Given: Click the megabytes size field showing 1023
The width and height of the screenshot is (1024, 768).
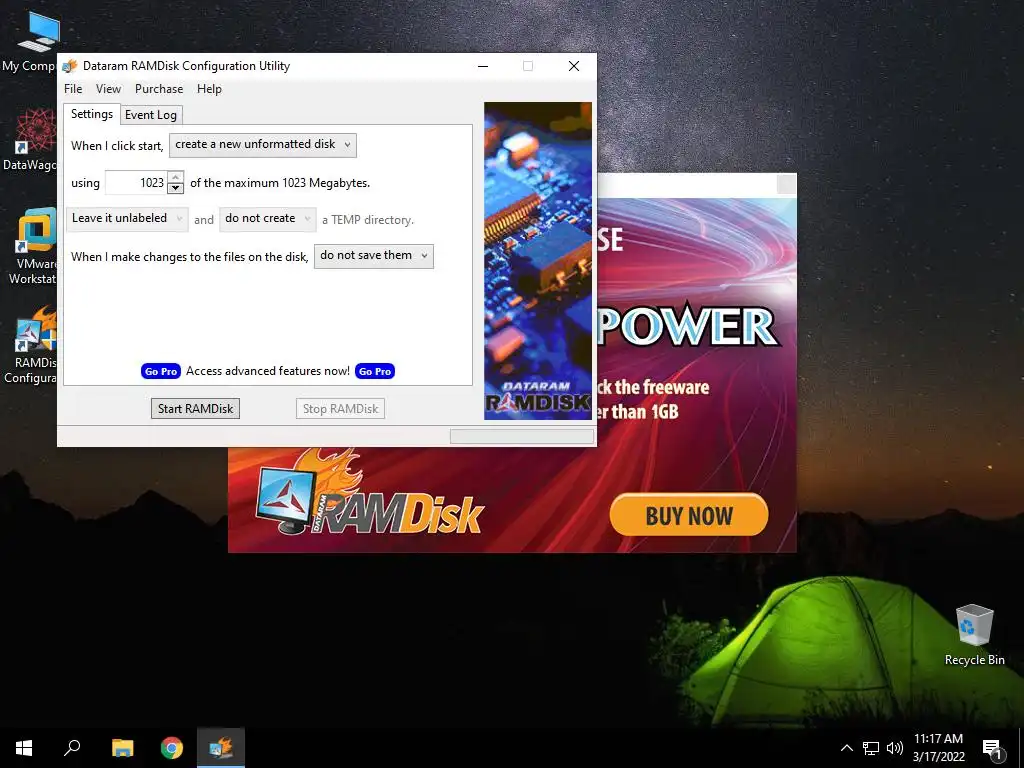Looking at the screenshot, I should pos(136,183).
